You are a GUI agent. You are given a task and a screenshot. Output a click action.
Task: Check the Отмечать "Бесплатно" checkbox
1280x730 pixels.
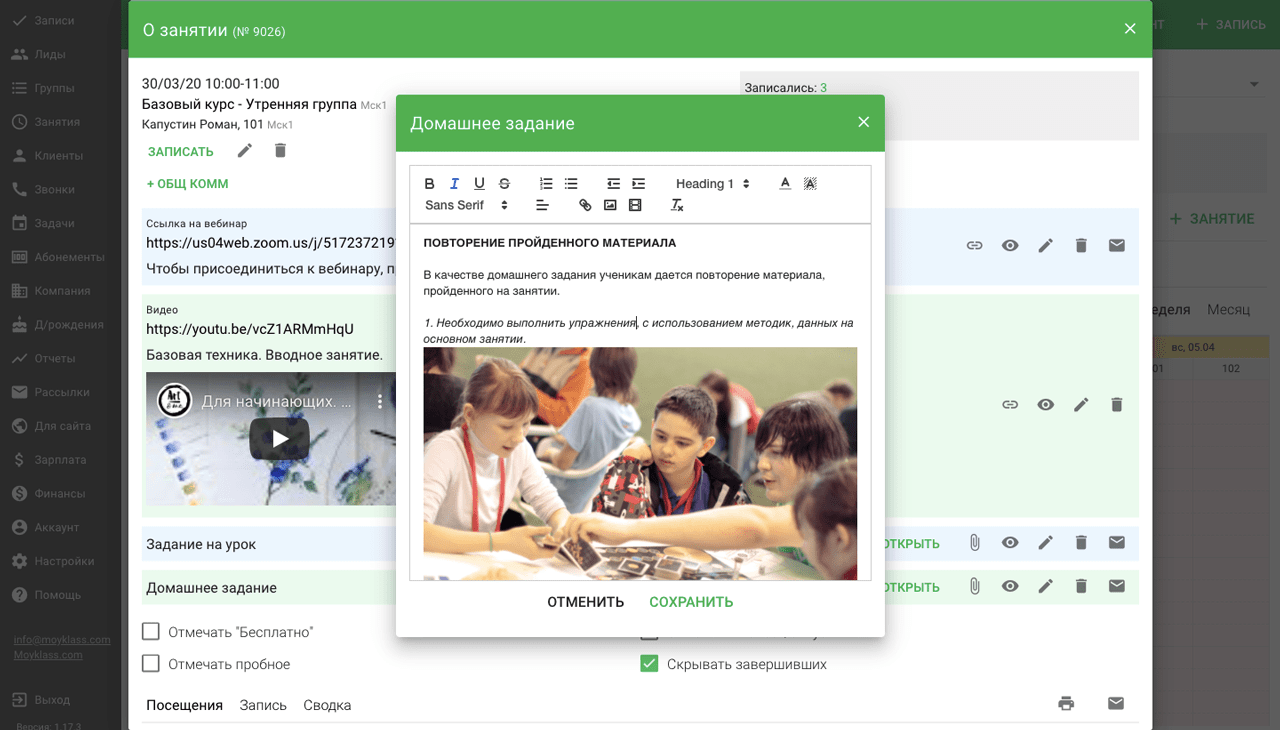coord(151,632)
